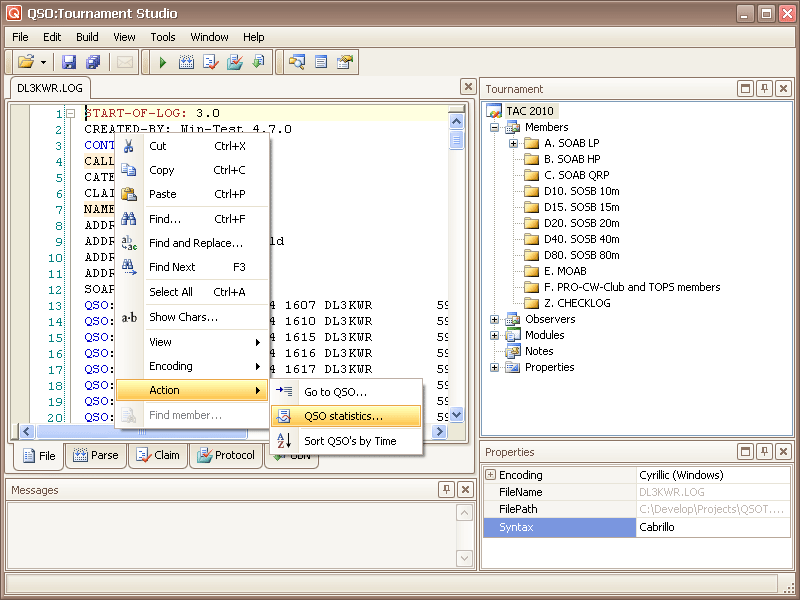Pin the Messages panel with pushpin icon
Viewport: 800px width, 600px height.
point(446,490)
